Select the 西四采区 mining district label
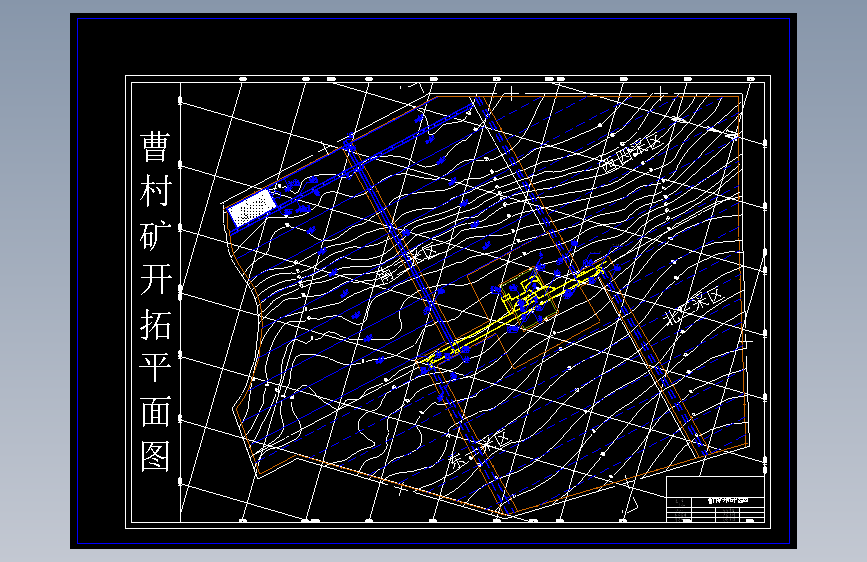The width and height of the screenshot is (867, 562). (x=631, y=154)
